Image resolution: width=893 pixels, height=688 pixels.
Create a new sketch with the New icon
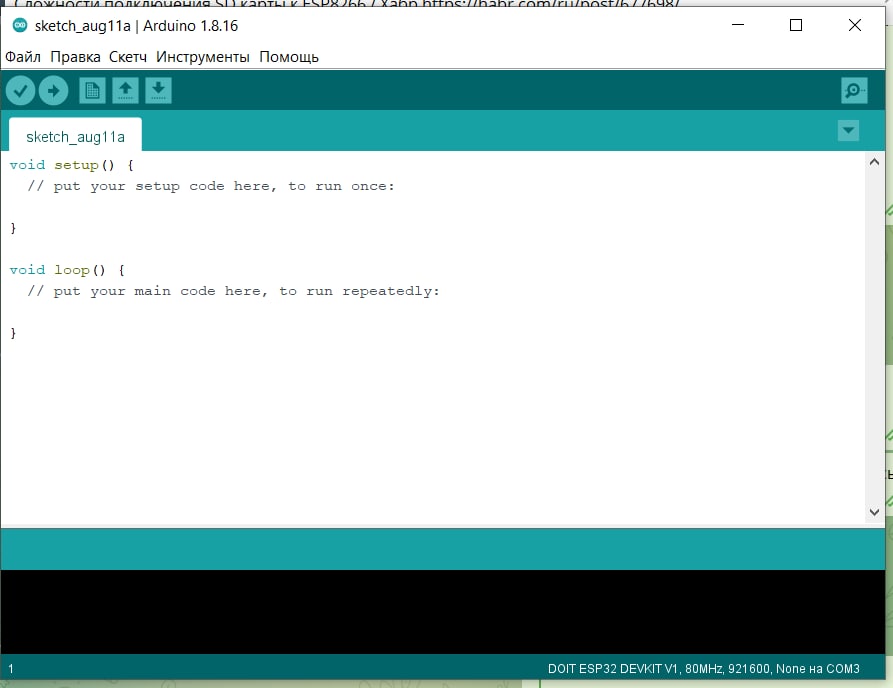(92, 91)
